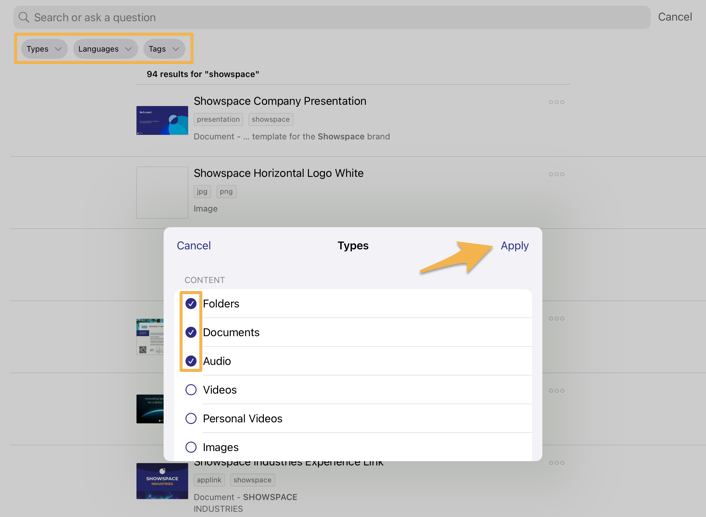Open more options for Showspace Horizontal Logo White

click(557, 174)
